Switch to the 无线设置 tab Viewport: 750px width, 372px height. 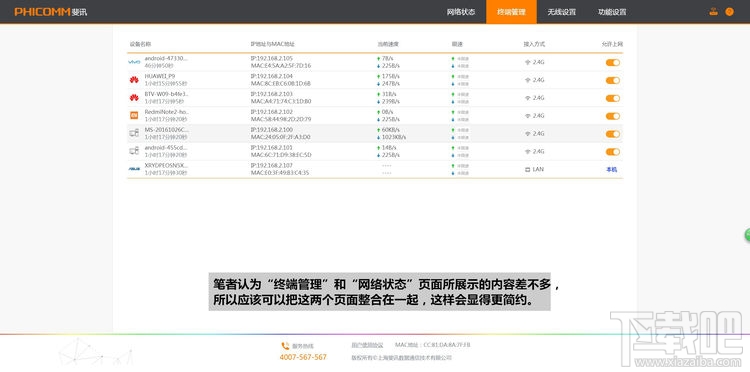(x=562, y=12)
